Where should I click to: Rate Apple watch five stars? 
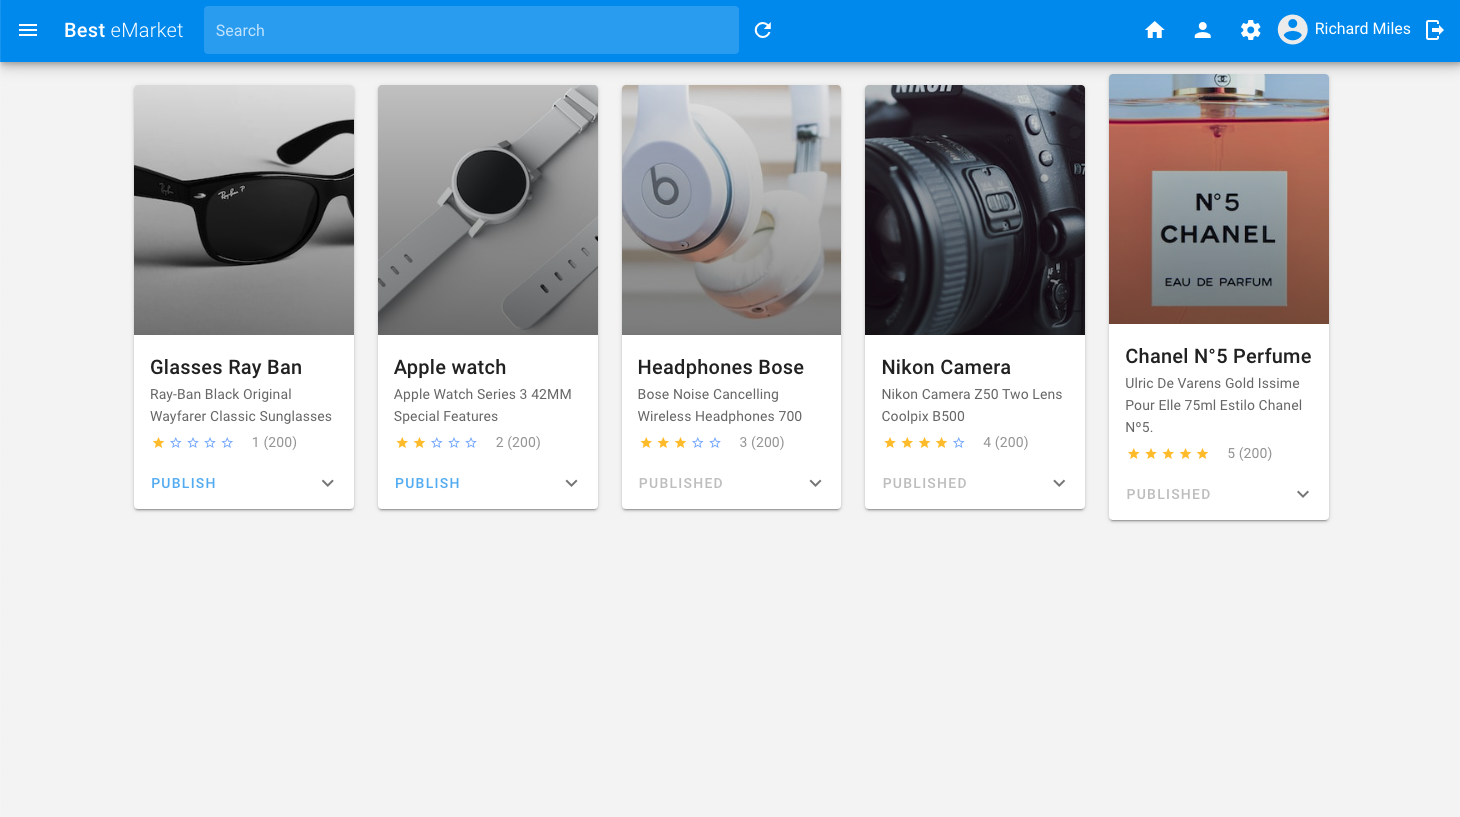(x=471, y=442)
